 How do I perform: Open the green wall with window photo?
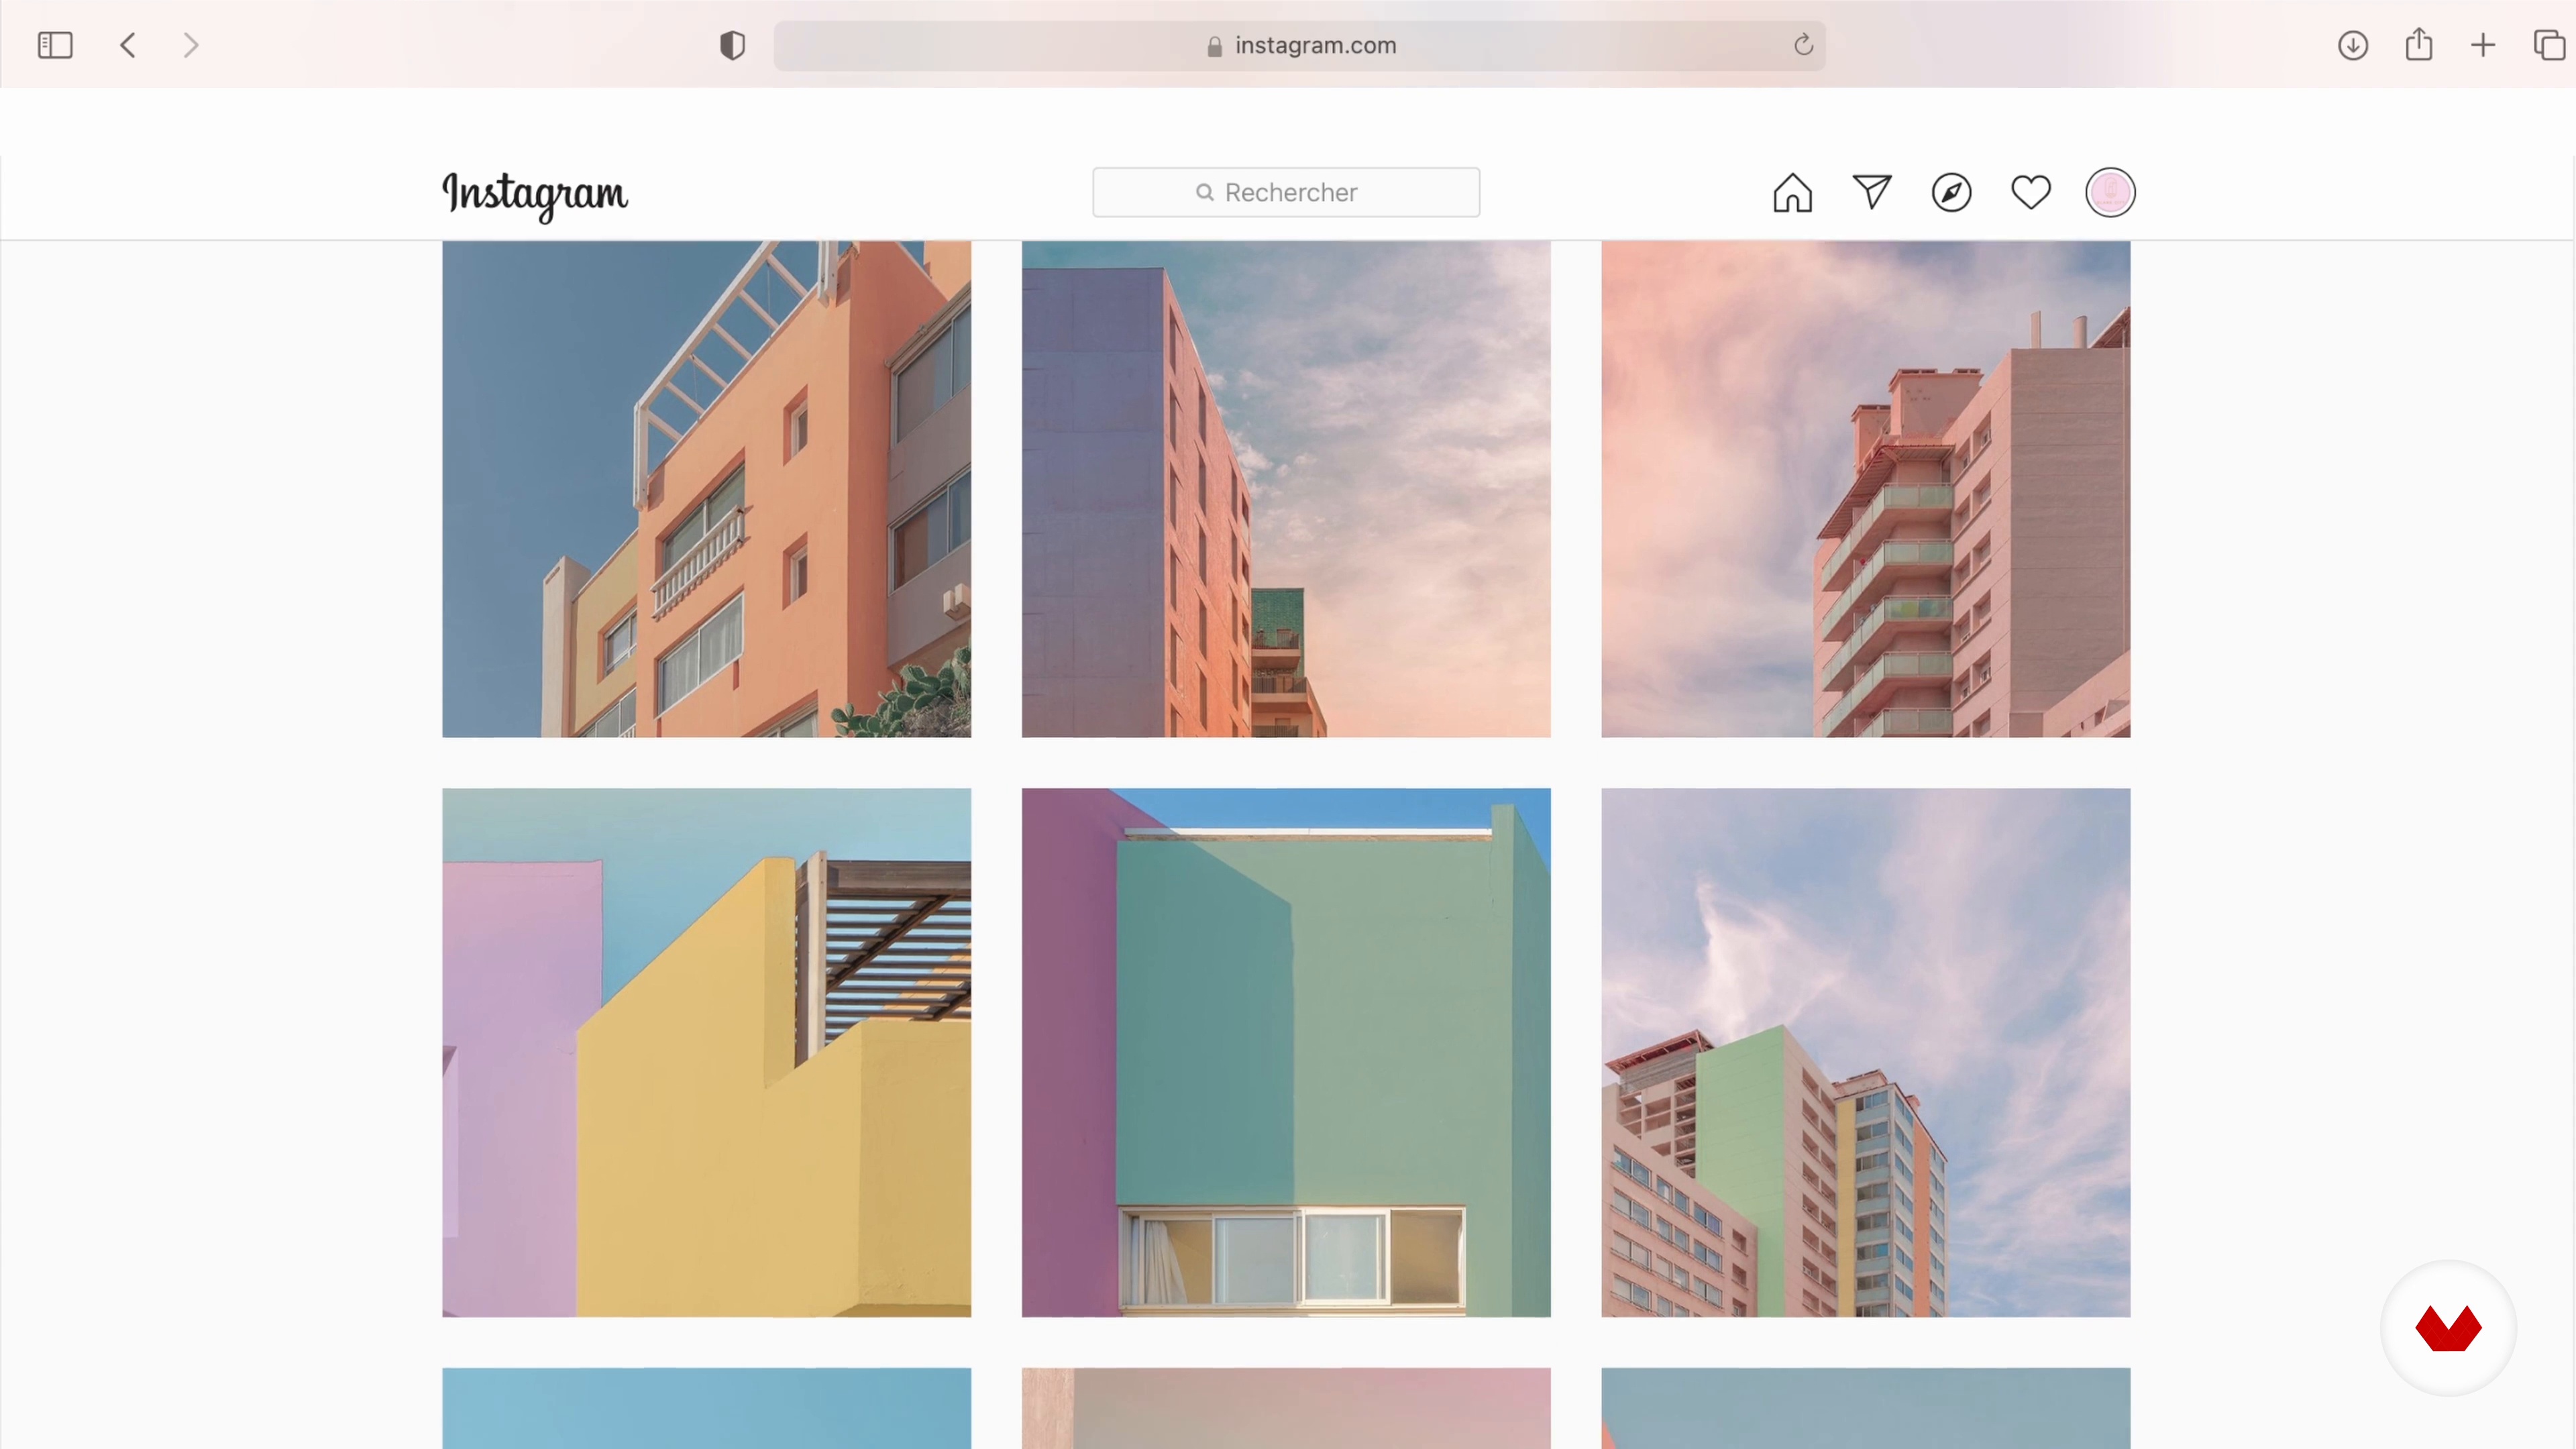click(1286, 1052)
